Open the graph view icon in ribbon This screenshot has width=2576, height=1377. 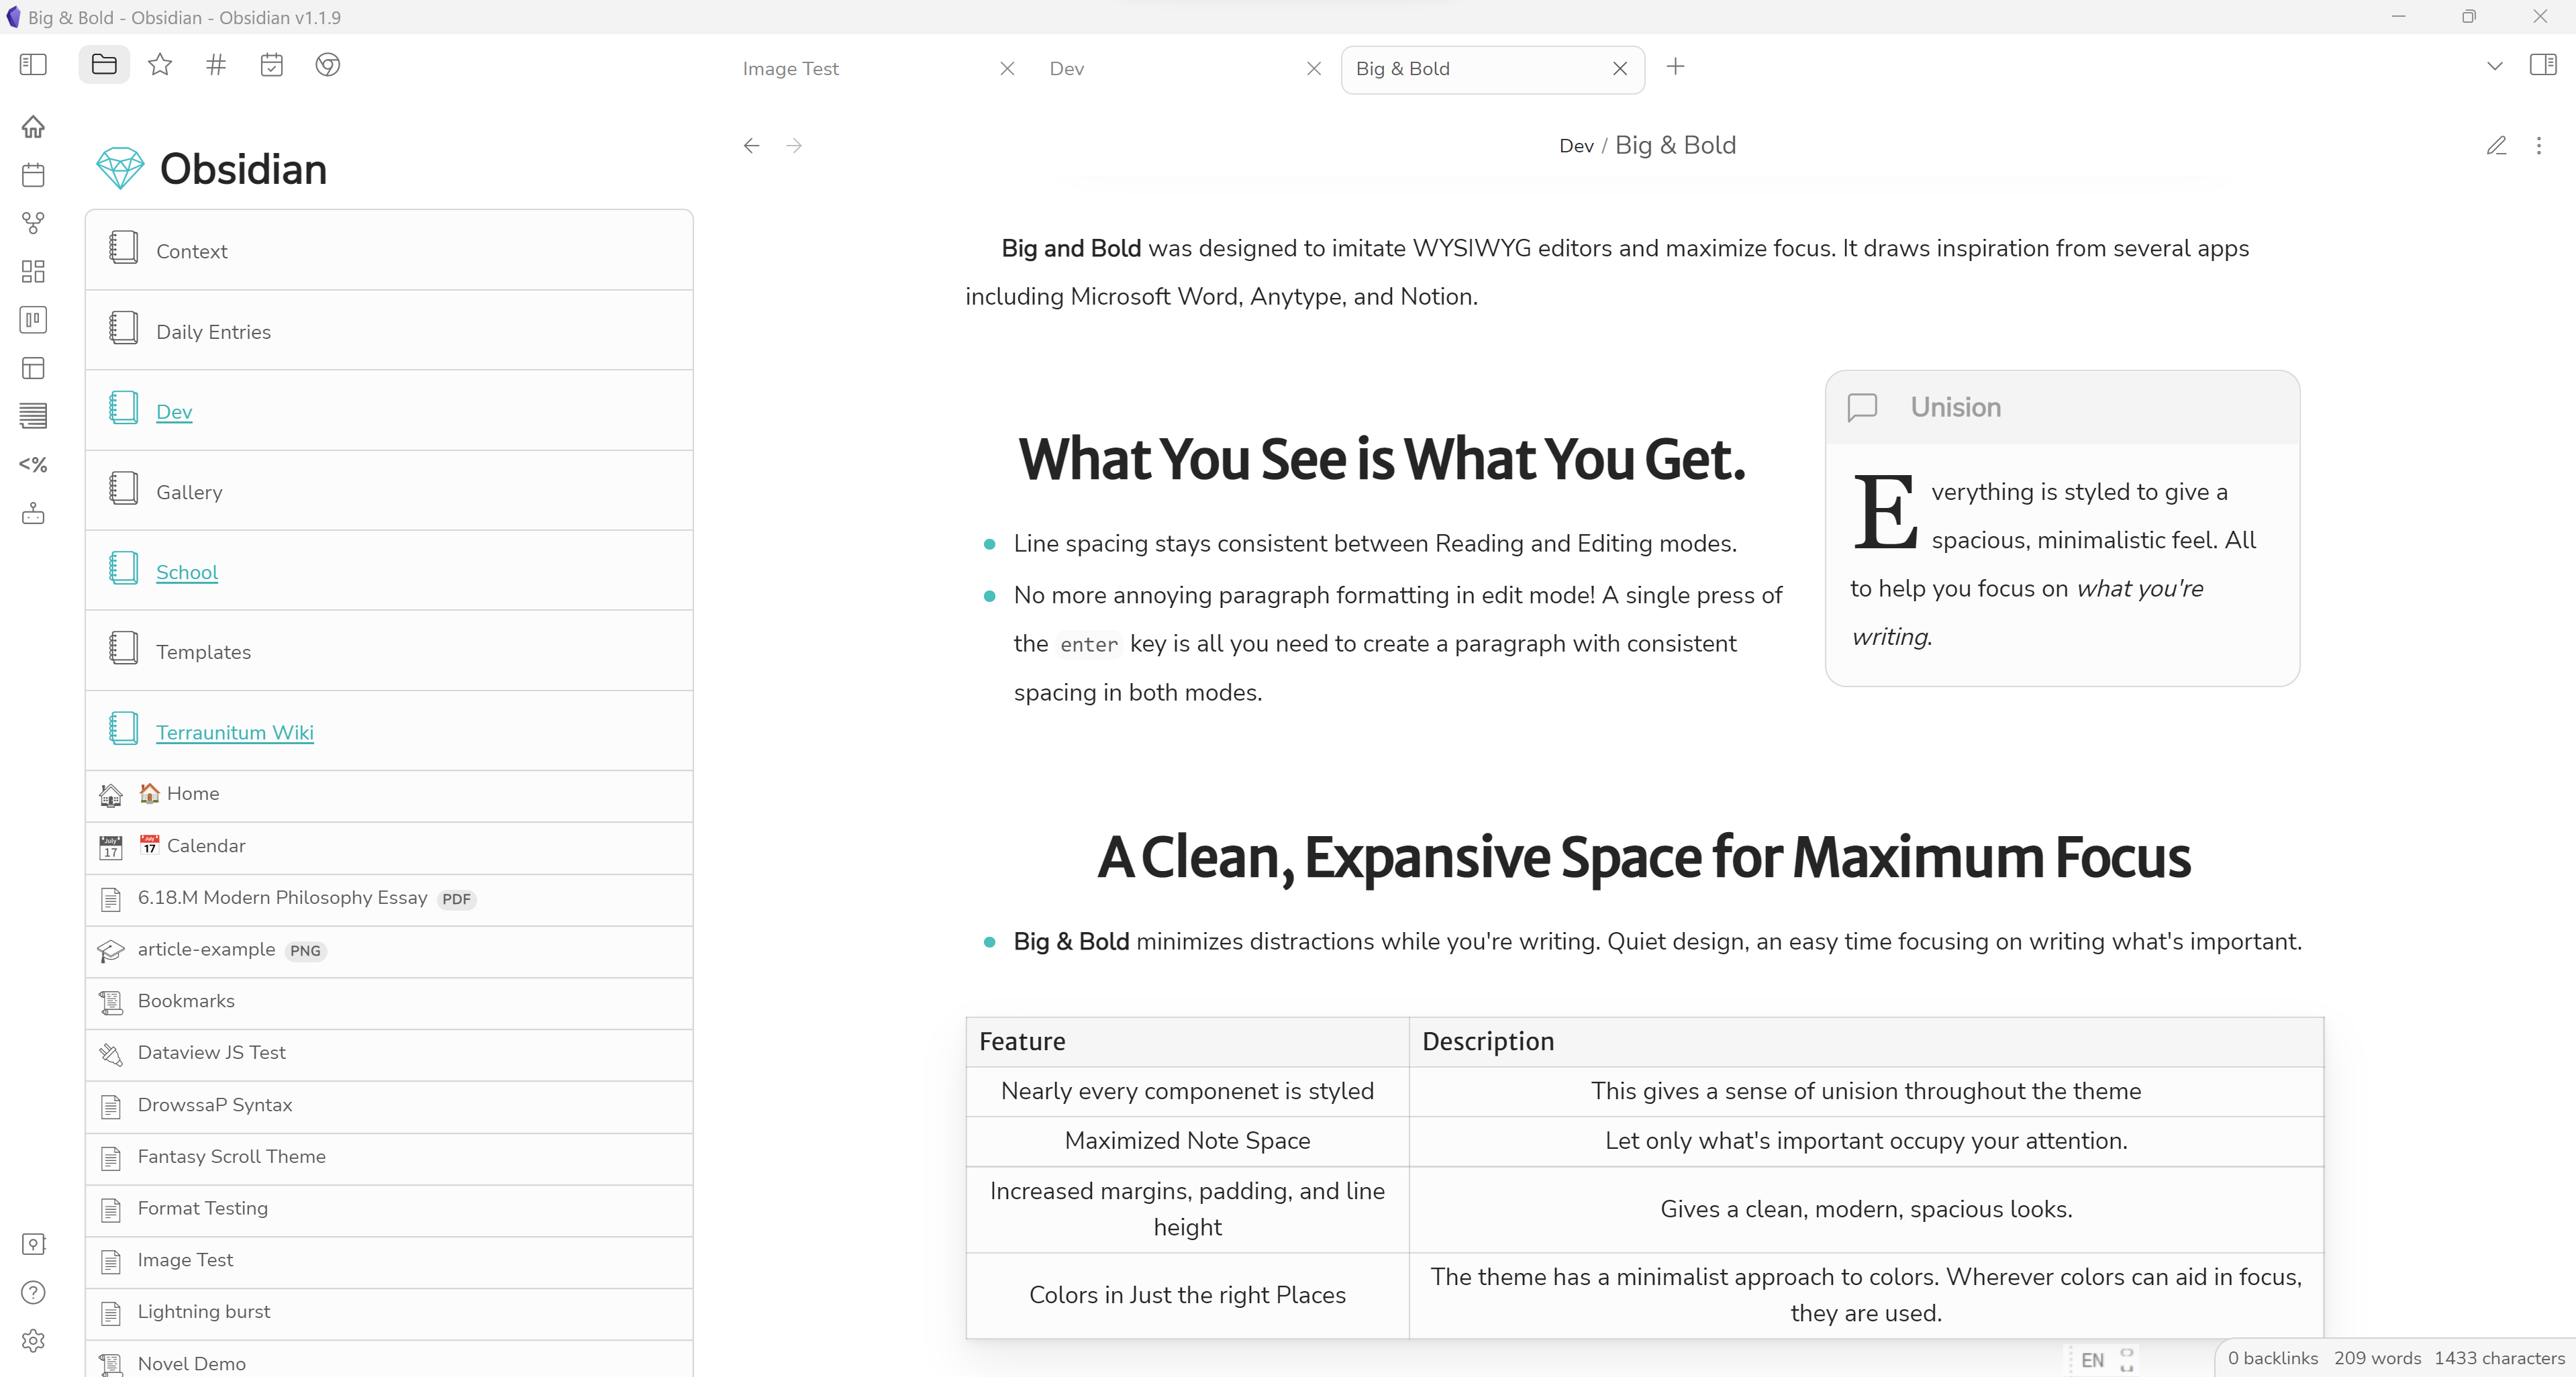(x=33, y=222)
